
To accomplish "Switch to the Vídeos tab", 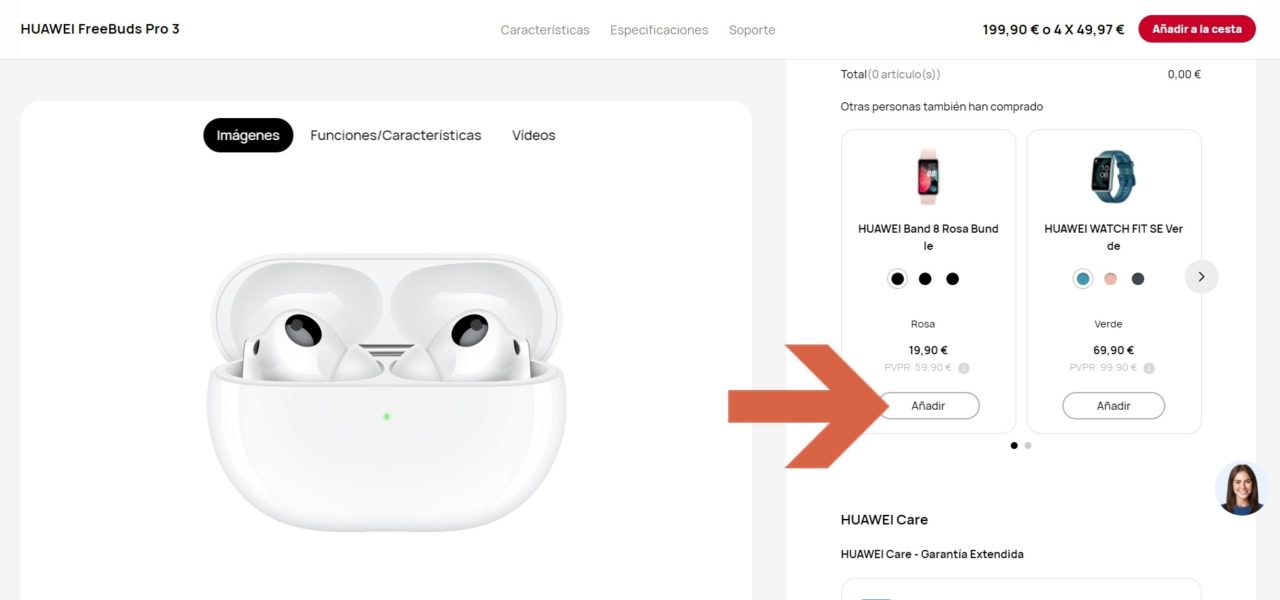I will click(x=533, y=135).
